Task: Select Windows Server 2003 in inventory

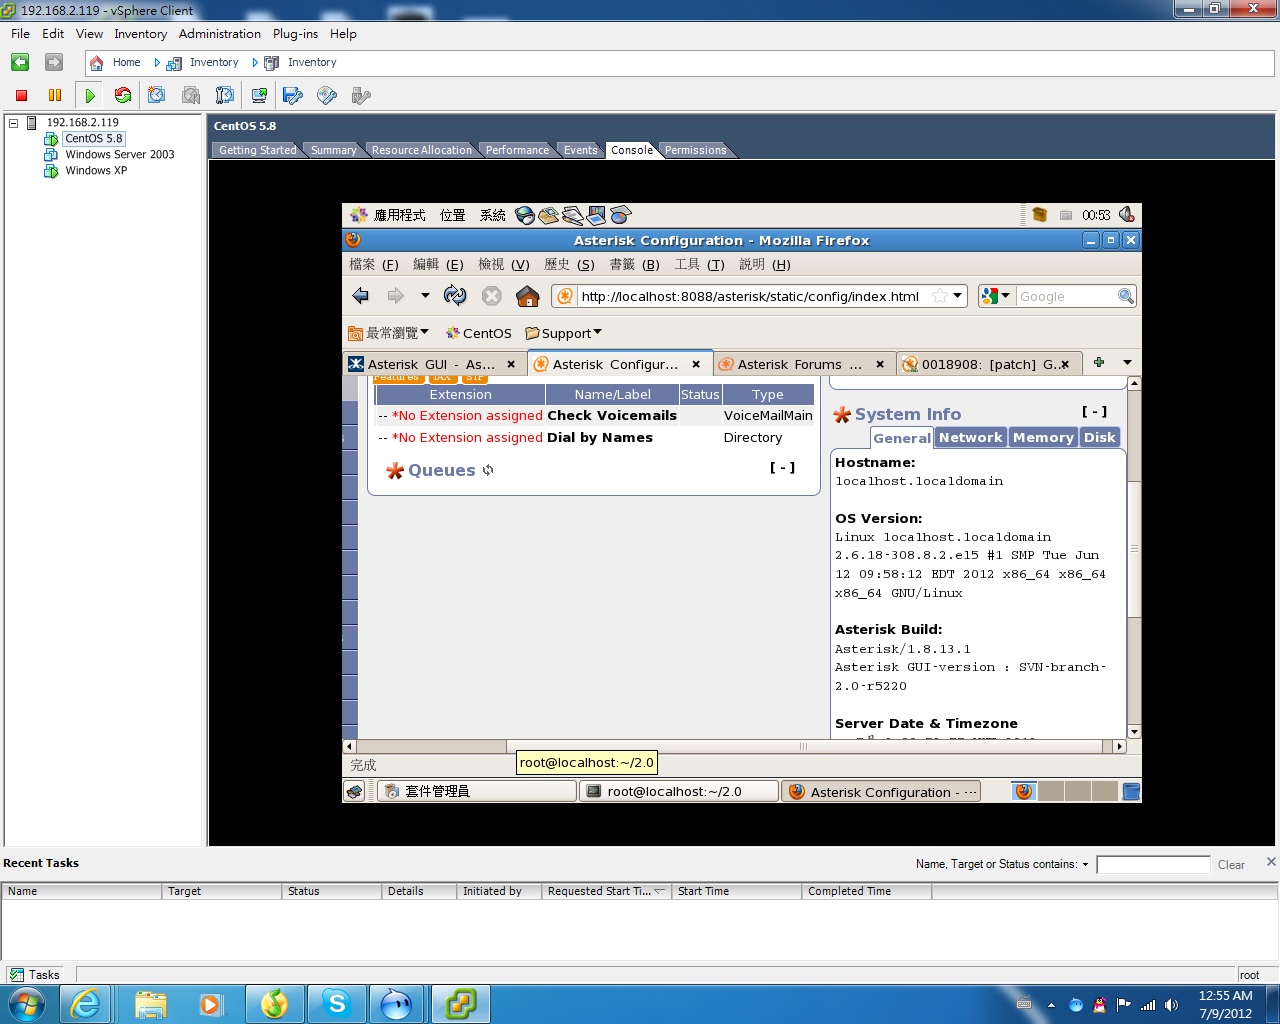Action: tap(119, 154)
